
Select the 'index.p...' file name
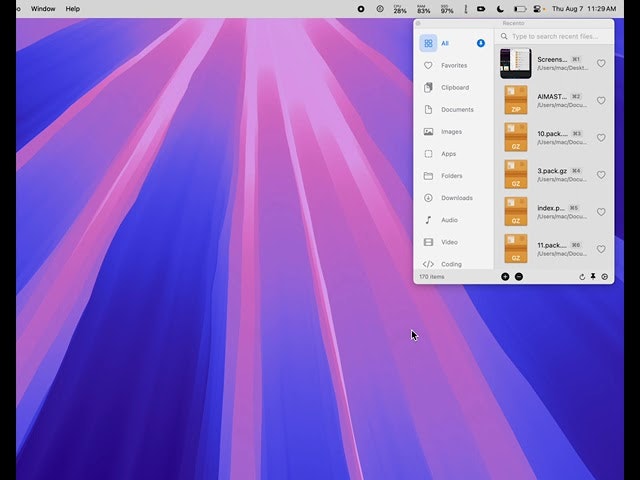click(x=551, y=208)
